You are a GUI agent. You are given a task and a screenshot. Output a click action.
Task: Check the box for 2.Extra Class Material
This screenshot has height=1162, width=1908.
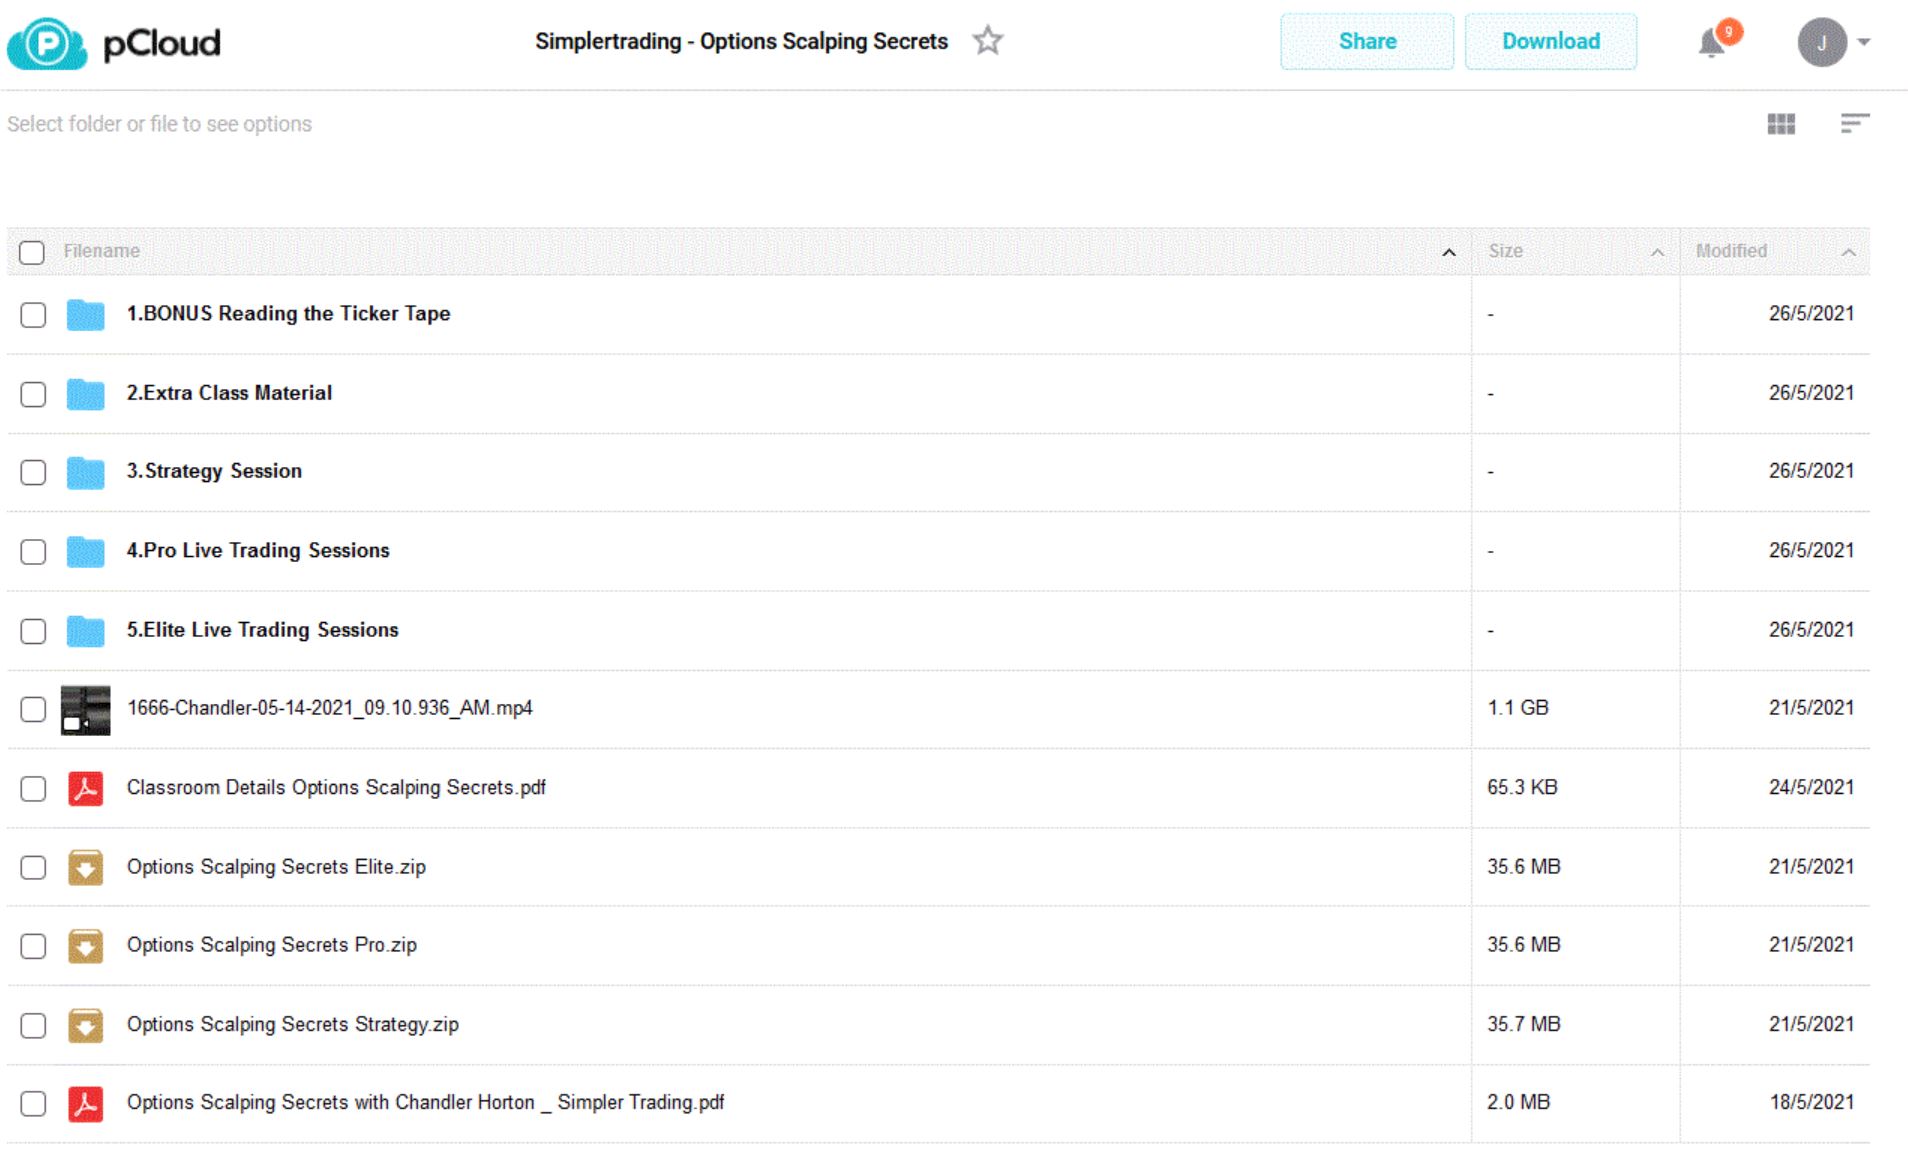33,394
